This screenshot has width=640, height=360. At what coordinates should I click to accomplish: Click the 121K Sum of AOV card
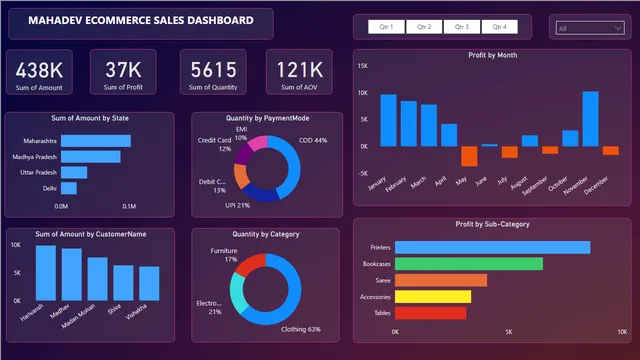299,72
